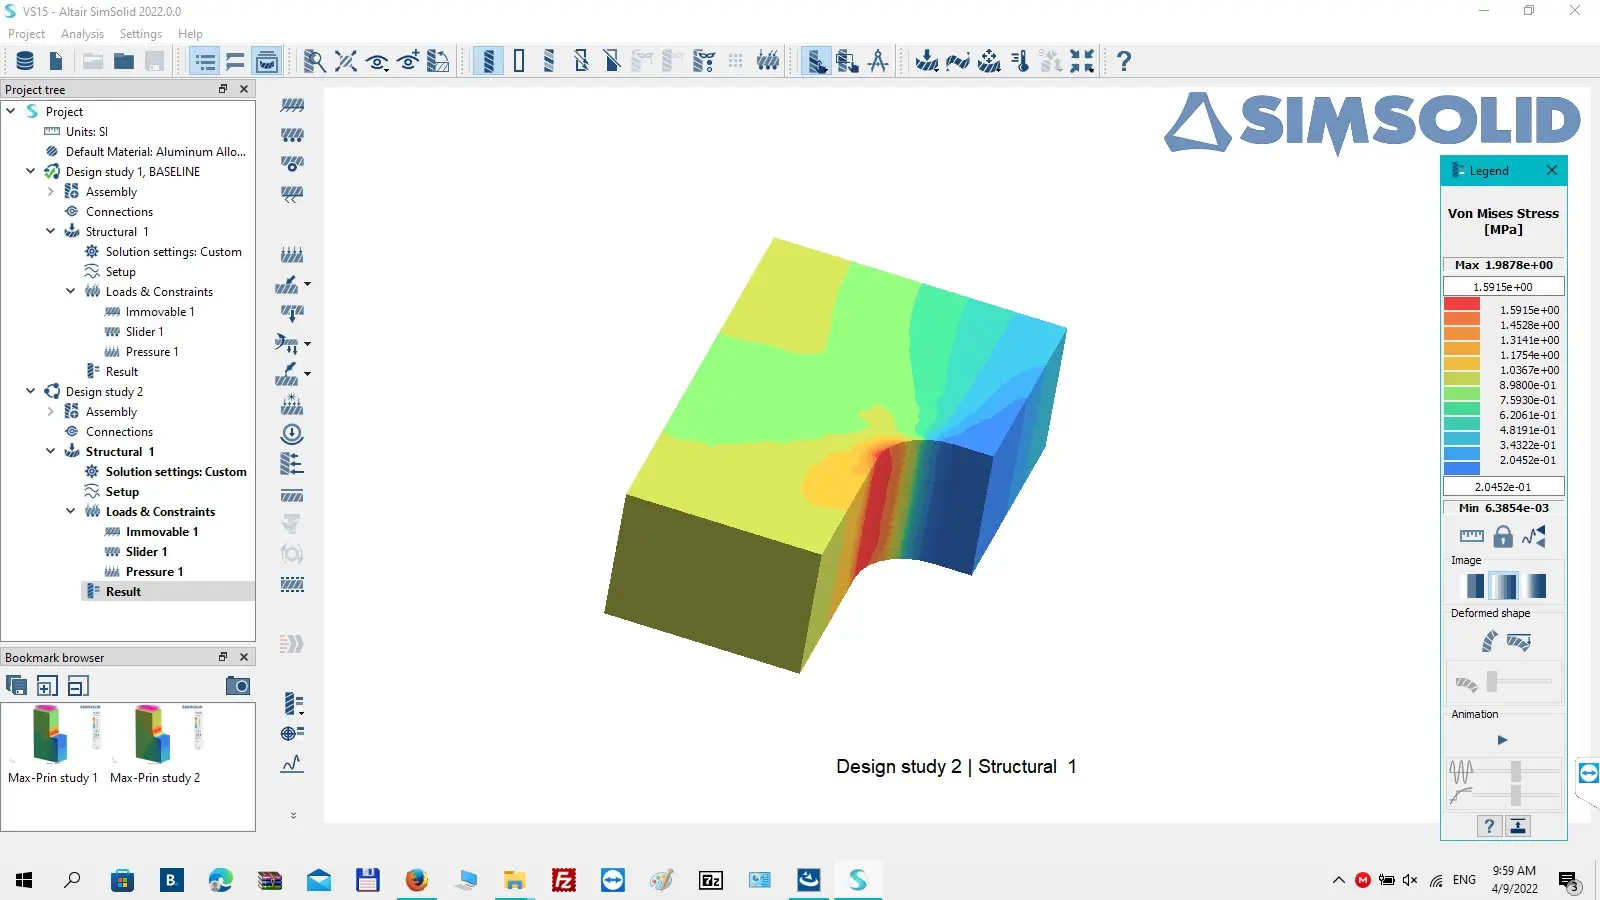Expand Assembly under Design study 2
Viewport: 1600px width, 900px height.
(51, 411)
